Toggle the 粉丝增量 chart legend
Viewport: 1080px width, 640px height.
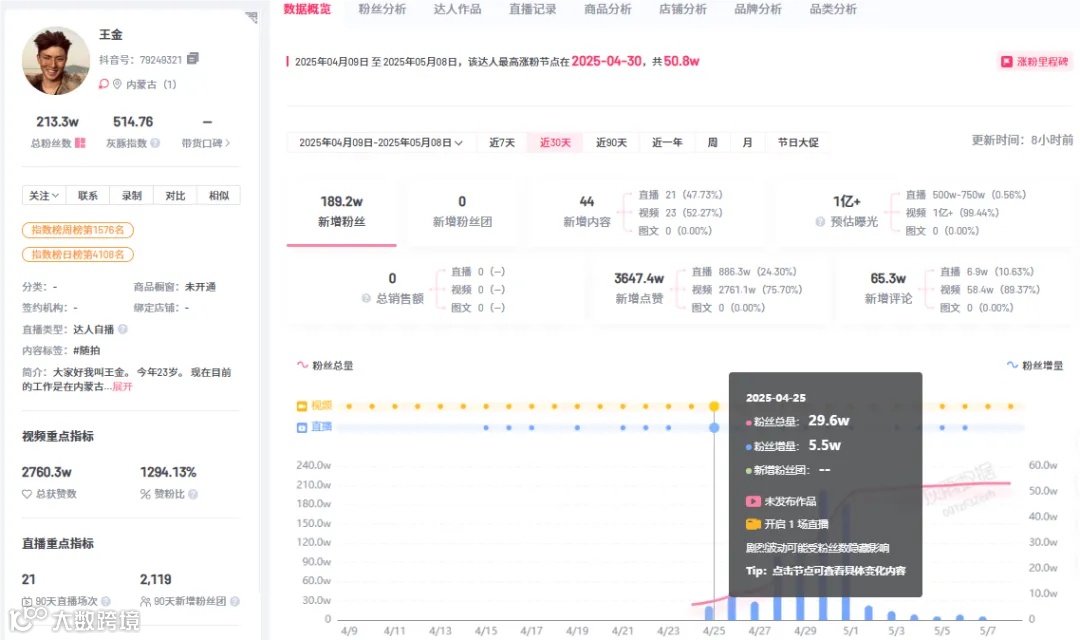click(1035, 365)
